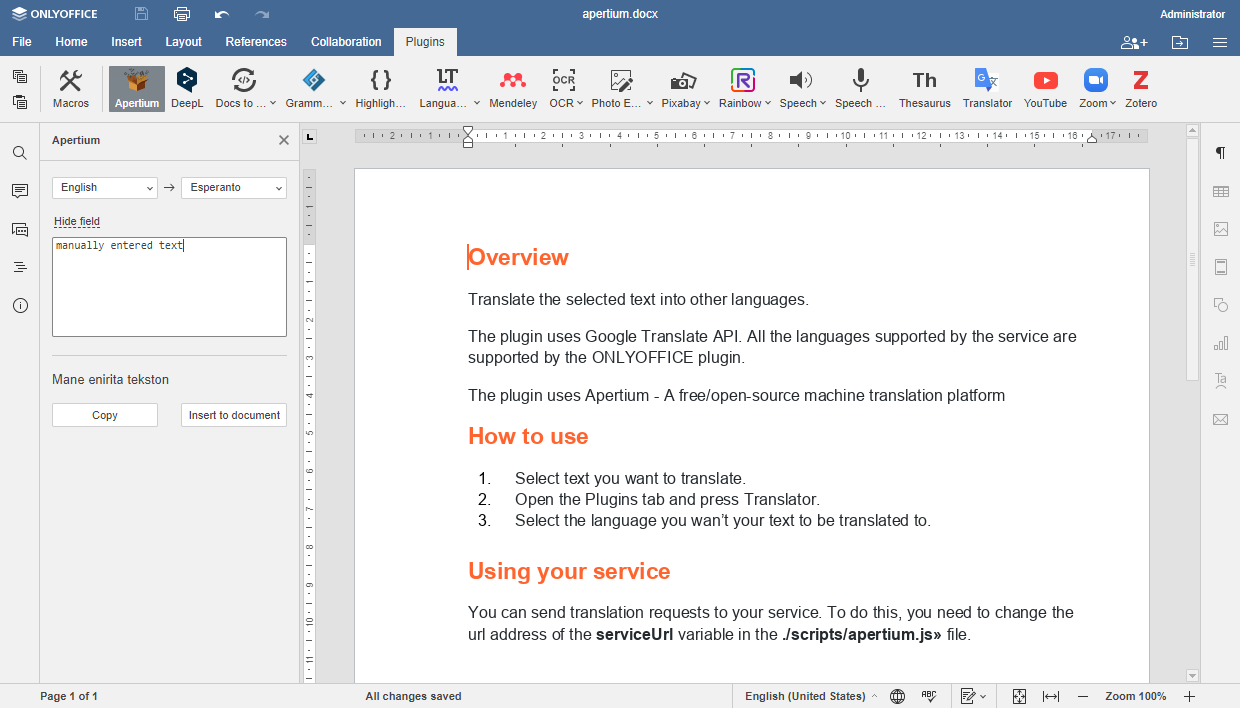1240x708 pixels.
Task: Toggle spell checking in status bar
Action: [928, 696]
